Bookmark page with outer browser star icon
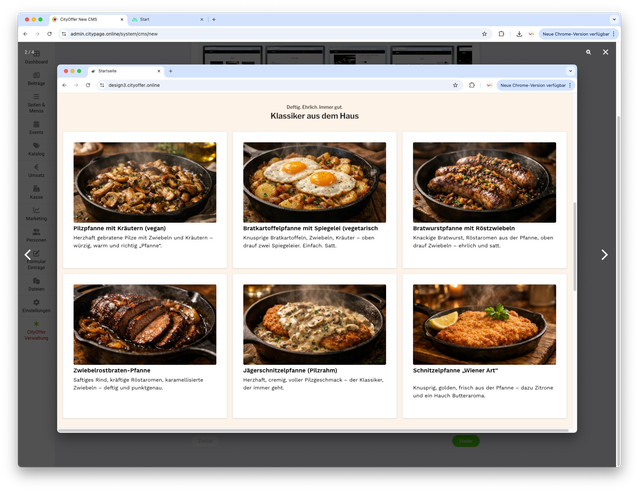Viewport: 640px width, 492px height. (483, 34)
